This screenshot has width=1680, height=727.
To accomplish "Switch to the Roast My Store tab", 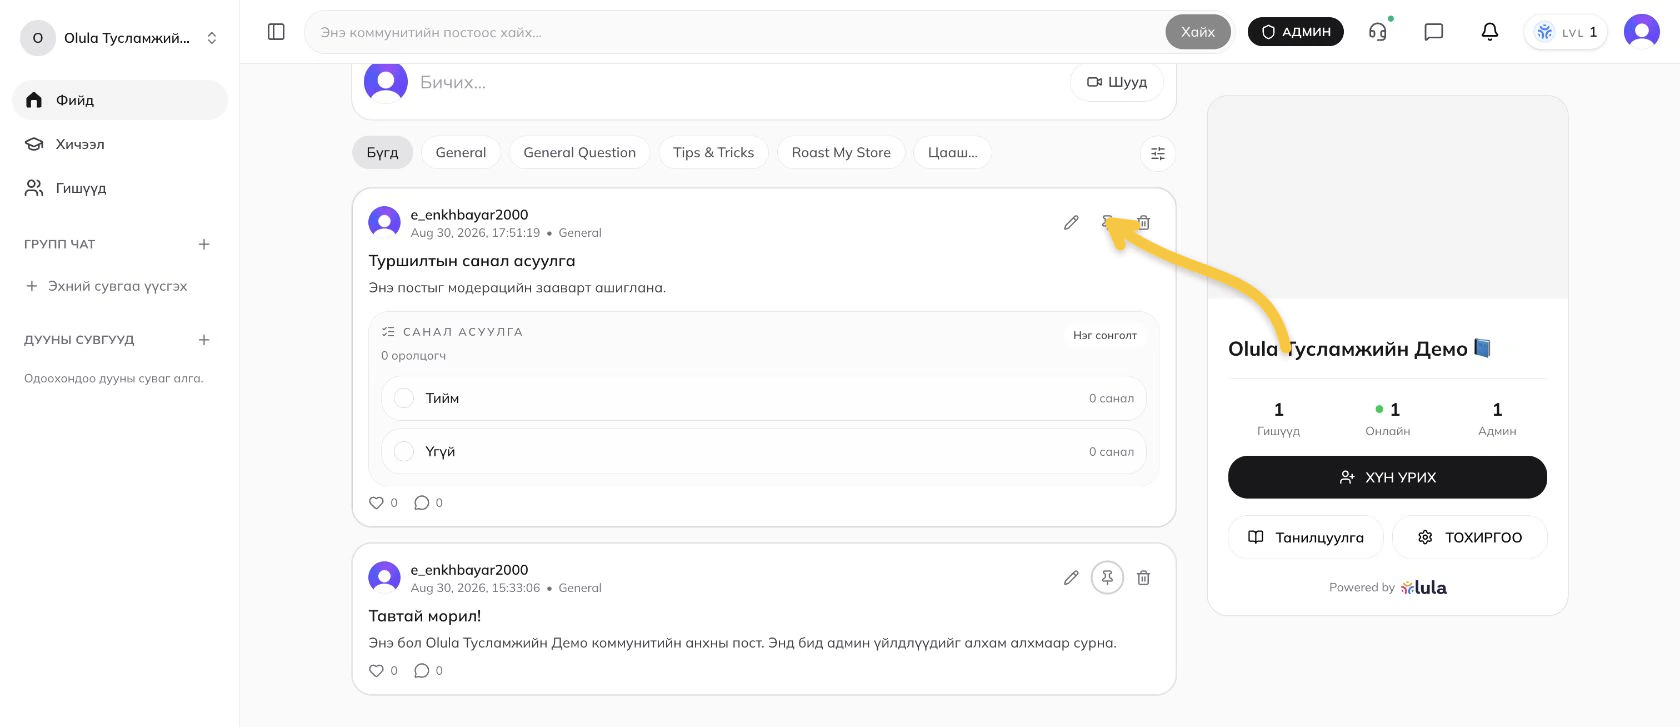I will pos(841,153).
